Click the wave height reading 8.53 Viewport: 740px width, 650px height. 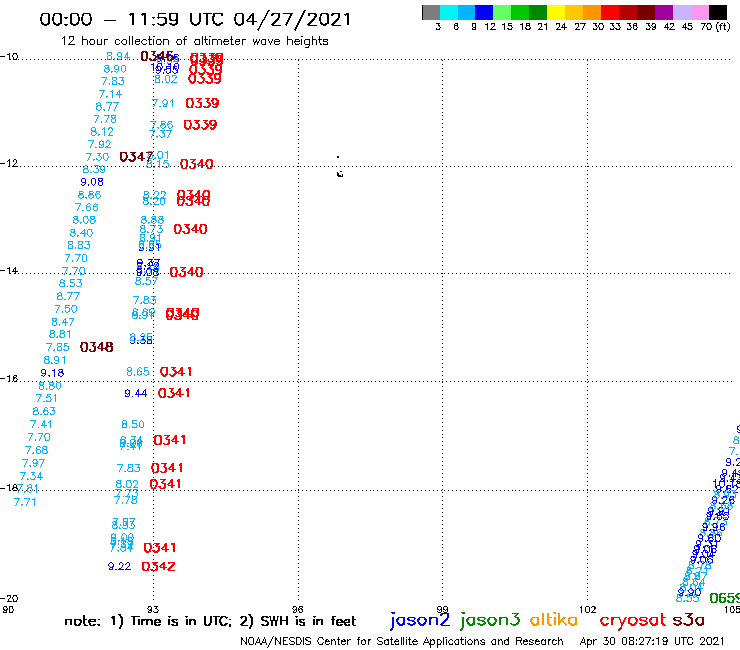(x=71, y=283)
